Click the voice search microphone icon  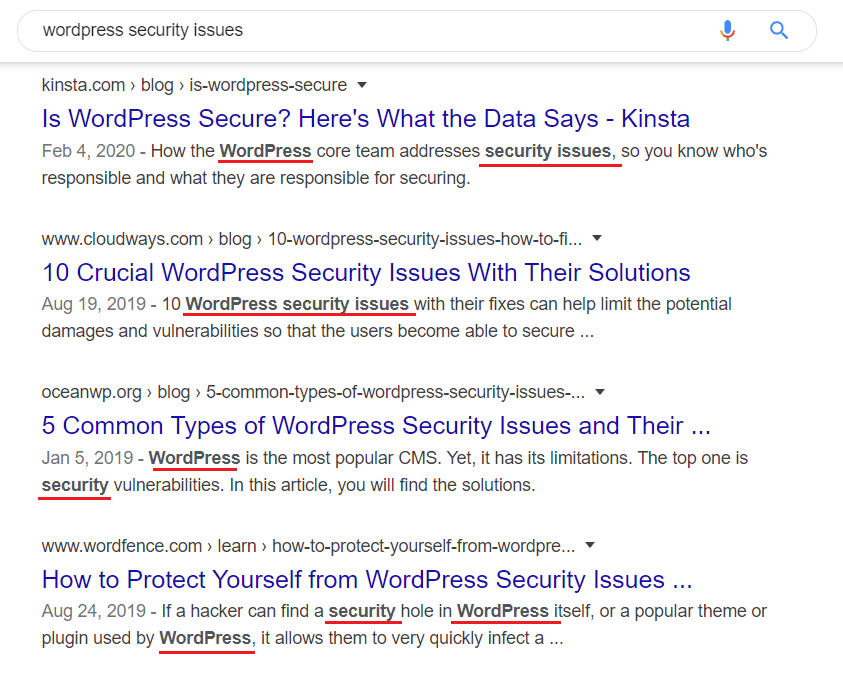tap(727, 31)
